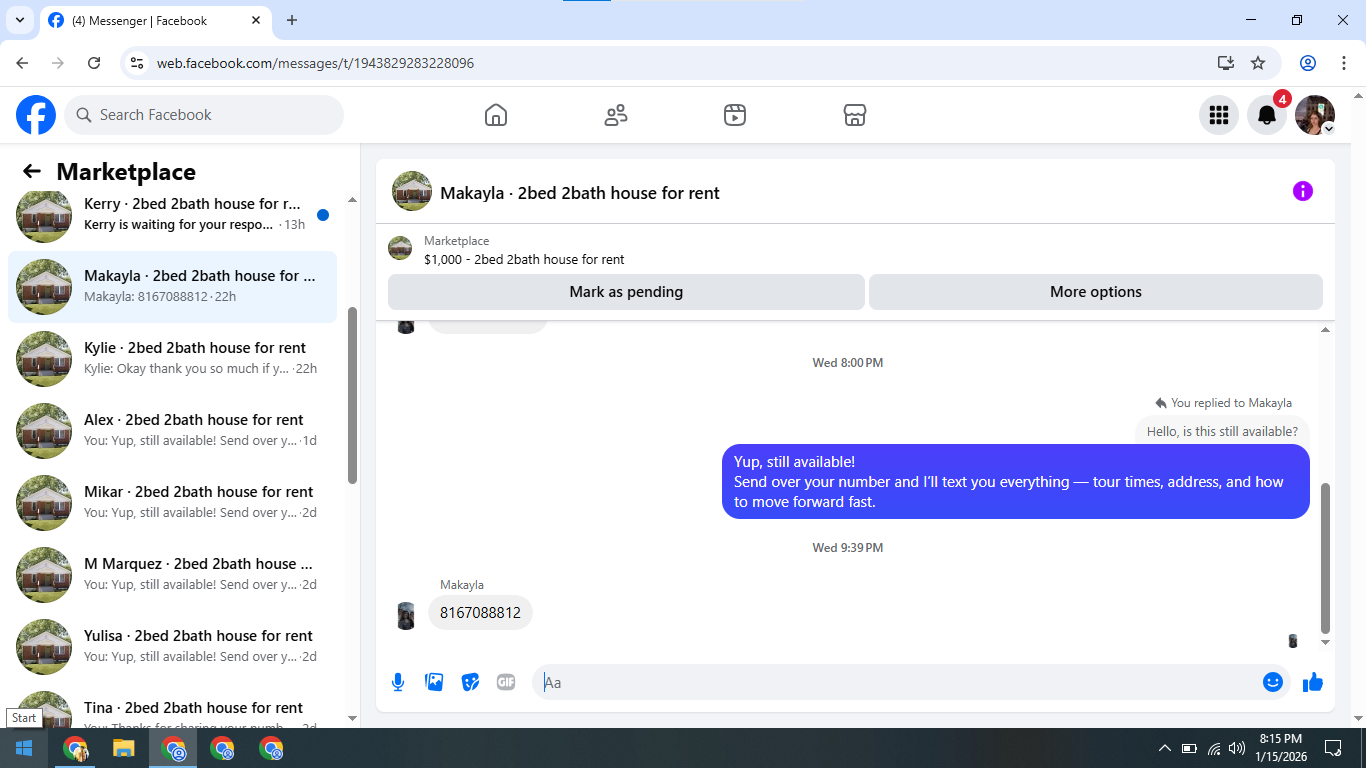Click the 'Yup, still available!' sent message
The image size is (1366, 768).
point(1016,482)
